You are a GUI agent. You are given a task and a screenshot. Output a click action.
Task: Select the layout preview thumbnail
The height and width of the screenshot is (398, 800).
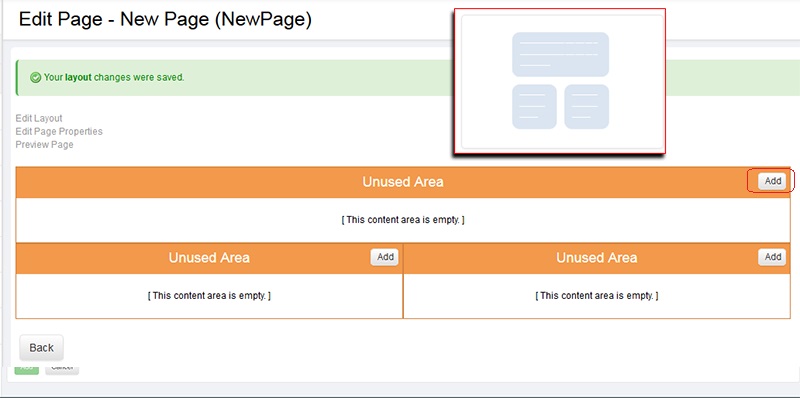pos(560,81)
